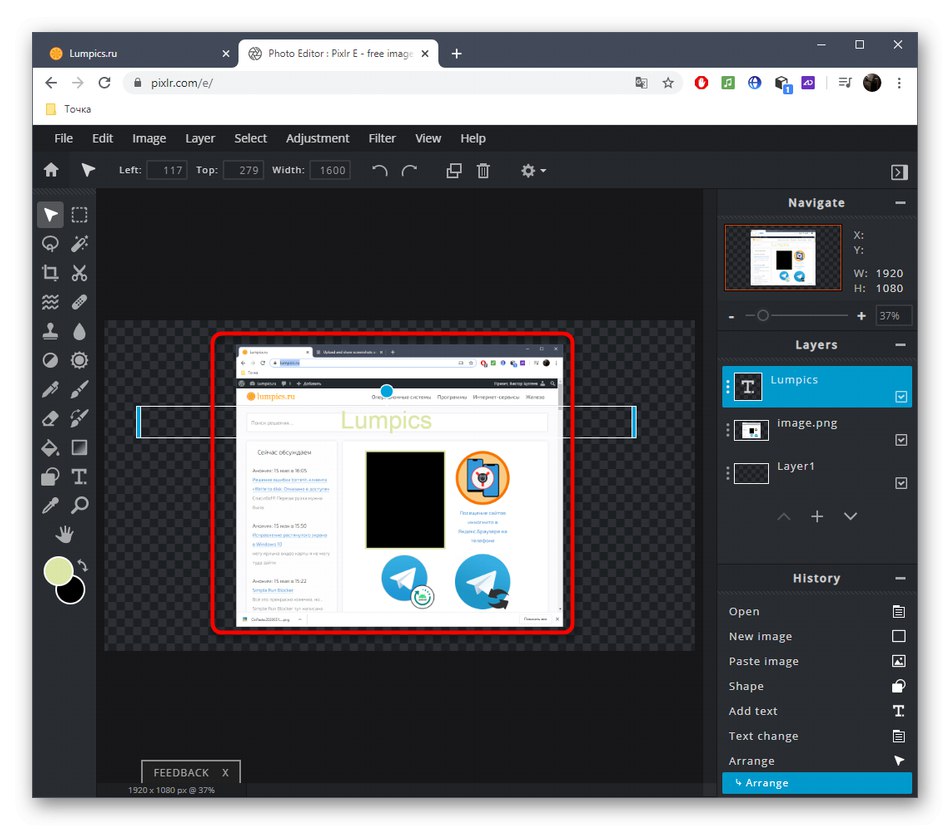Choose the Shape tool in toolbox

tap(50, 476)
